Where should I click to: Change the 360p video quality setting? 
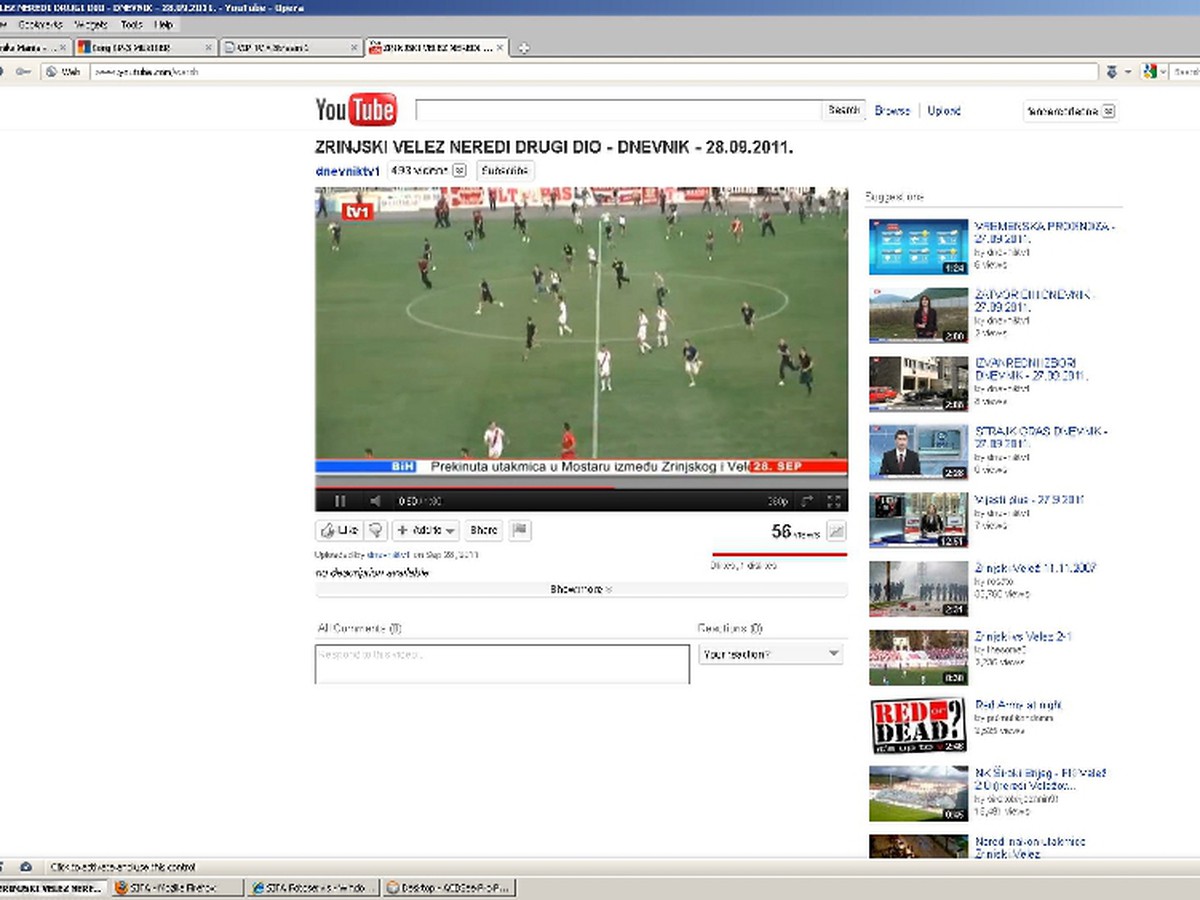(x=777, y=501)
